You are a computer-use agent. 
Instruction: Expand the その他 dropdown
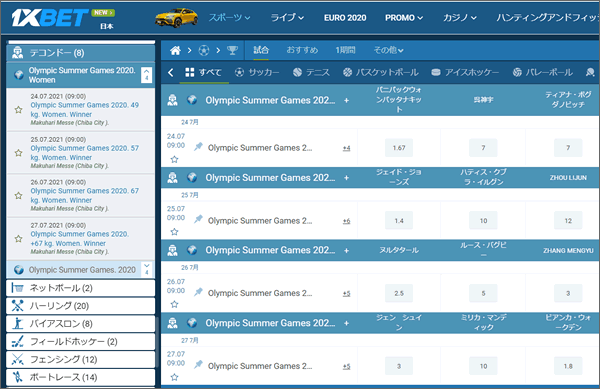pyautogui.click(x=388, y=50)
